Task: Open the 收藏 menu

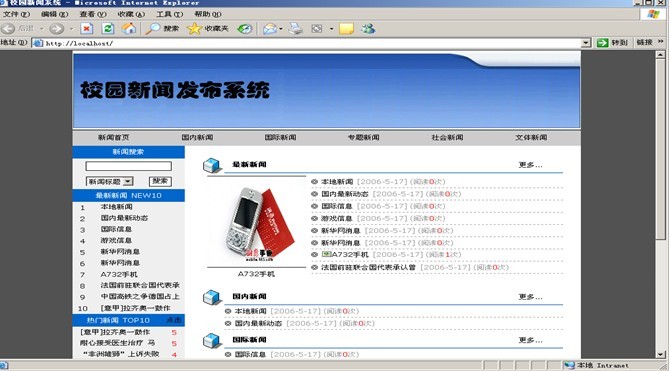Action: point(131,14)
